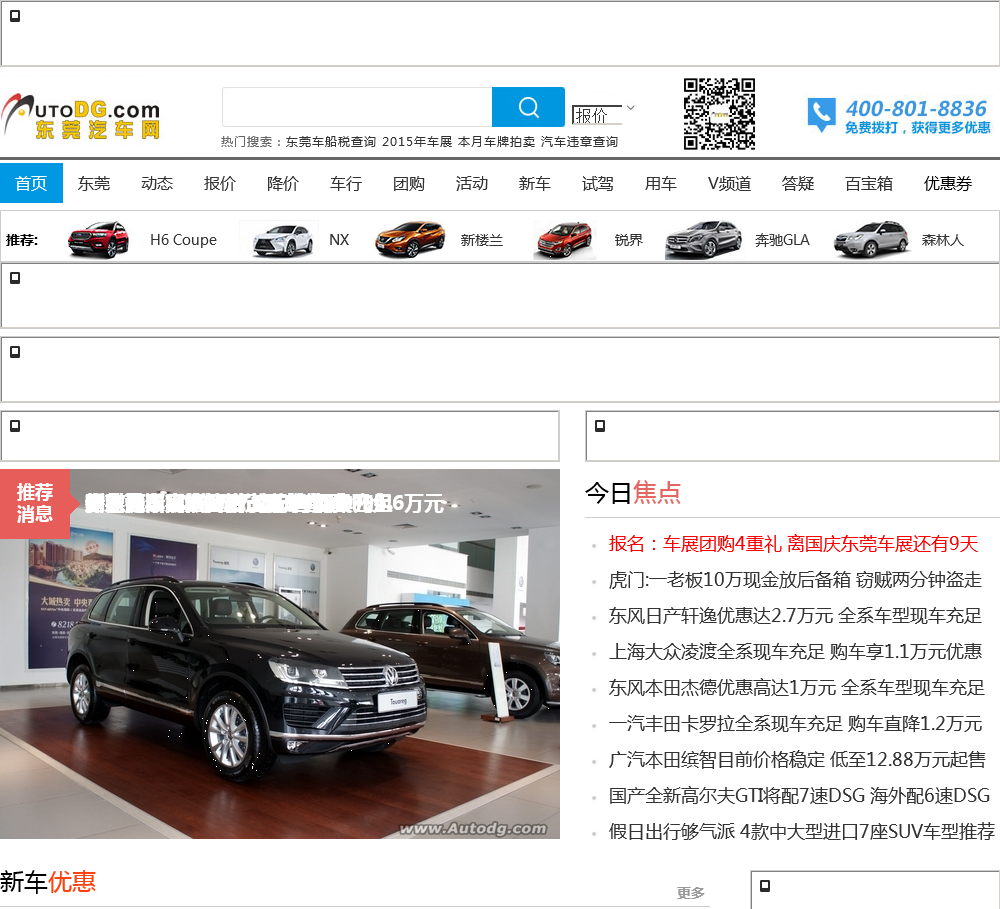Image resolution: width=1000 pixels, height=909 pixels.
Task: Open the 森林人 recommended link
Action: point(943,240)
